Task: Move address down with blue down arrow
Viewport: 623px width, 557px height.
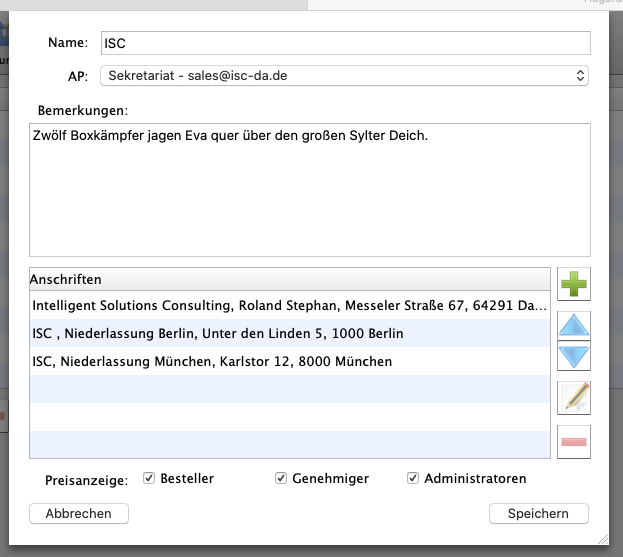Action: point(574,356)
